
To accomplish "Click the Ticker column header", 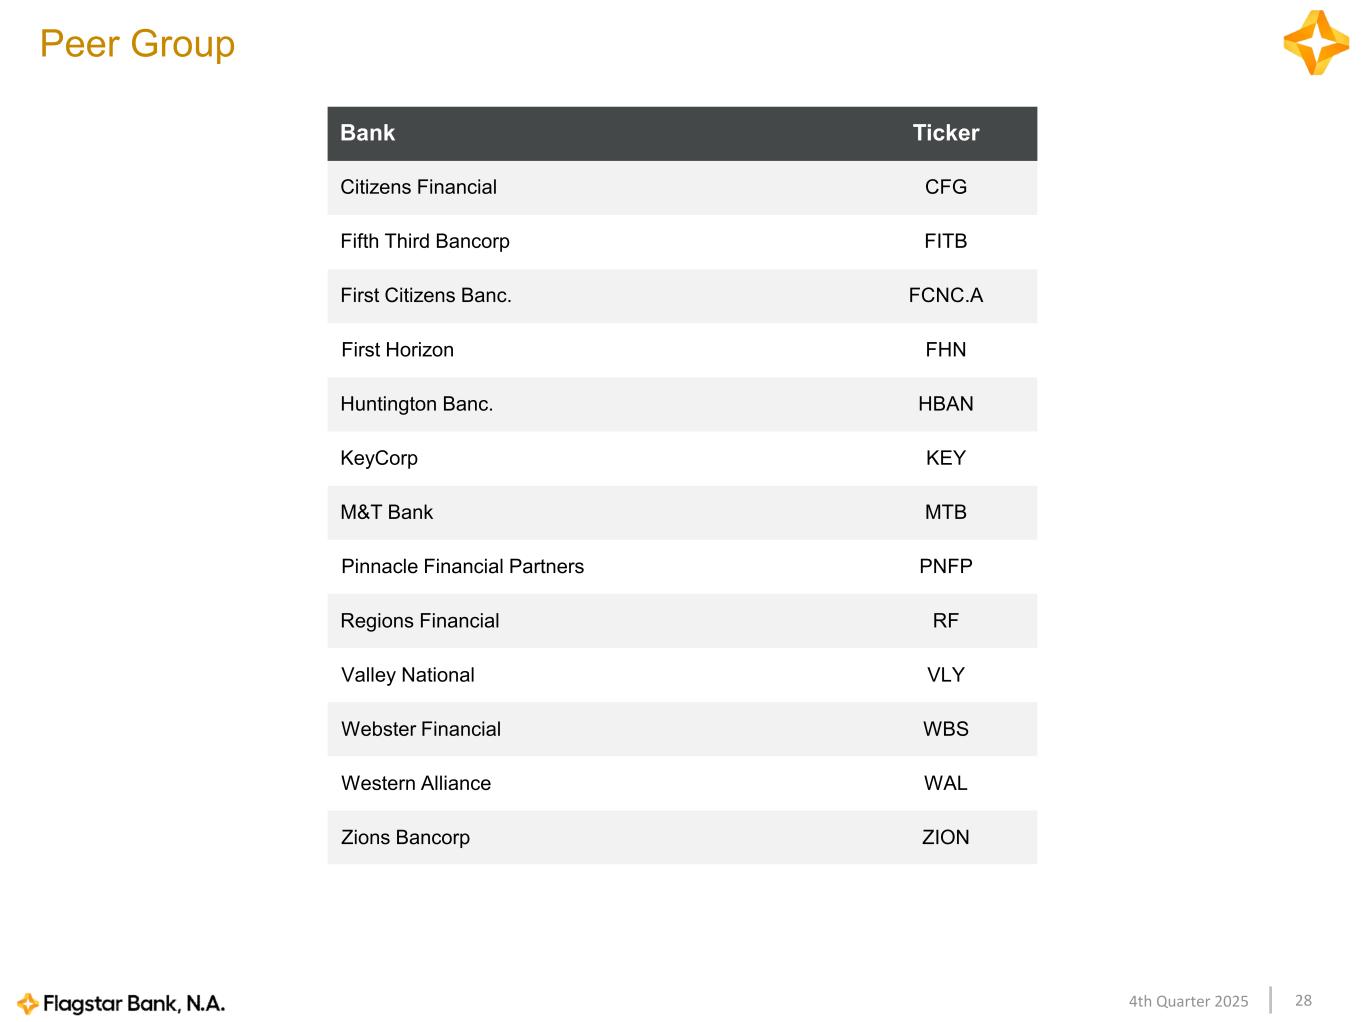I will point(945,133).
